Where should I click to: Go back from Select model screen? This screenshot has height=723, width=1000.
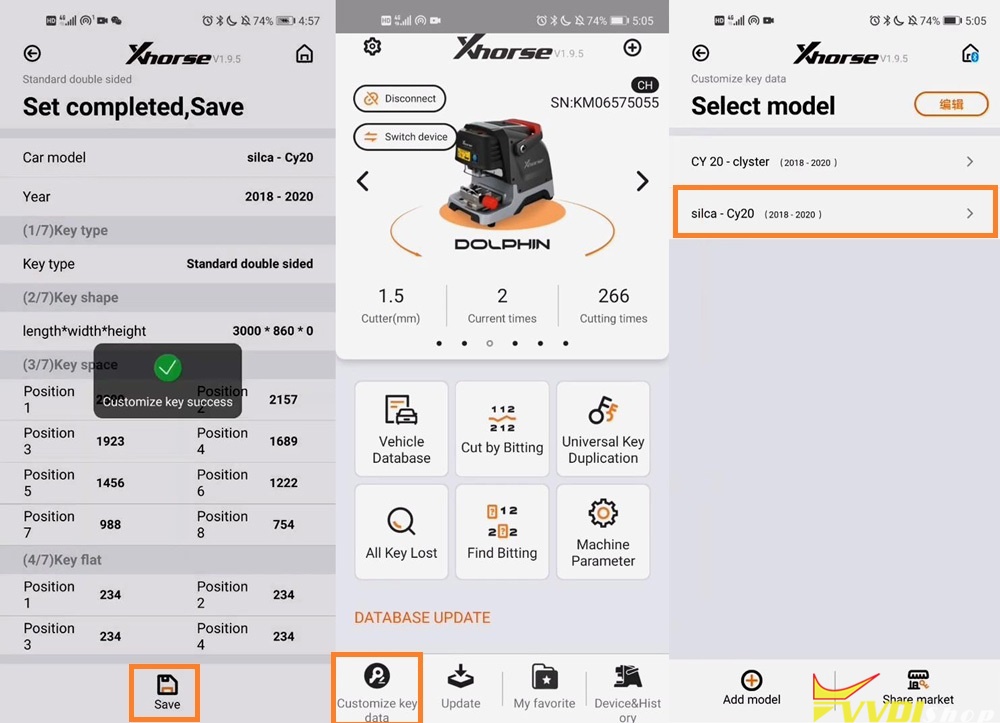tap(700, 53)
